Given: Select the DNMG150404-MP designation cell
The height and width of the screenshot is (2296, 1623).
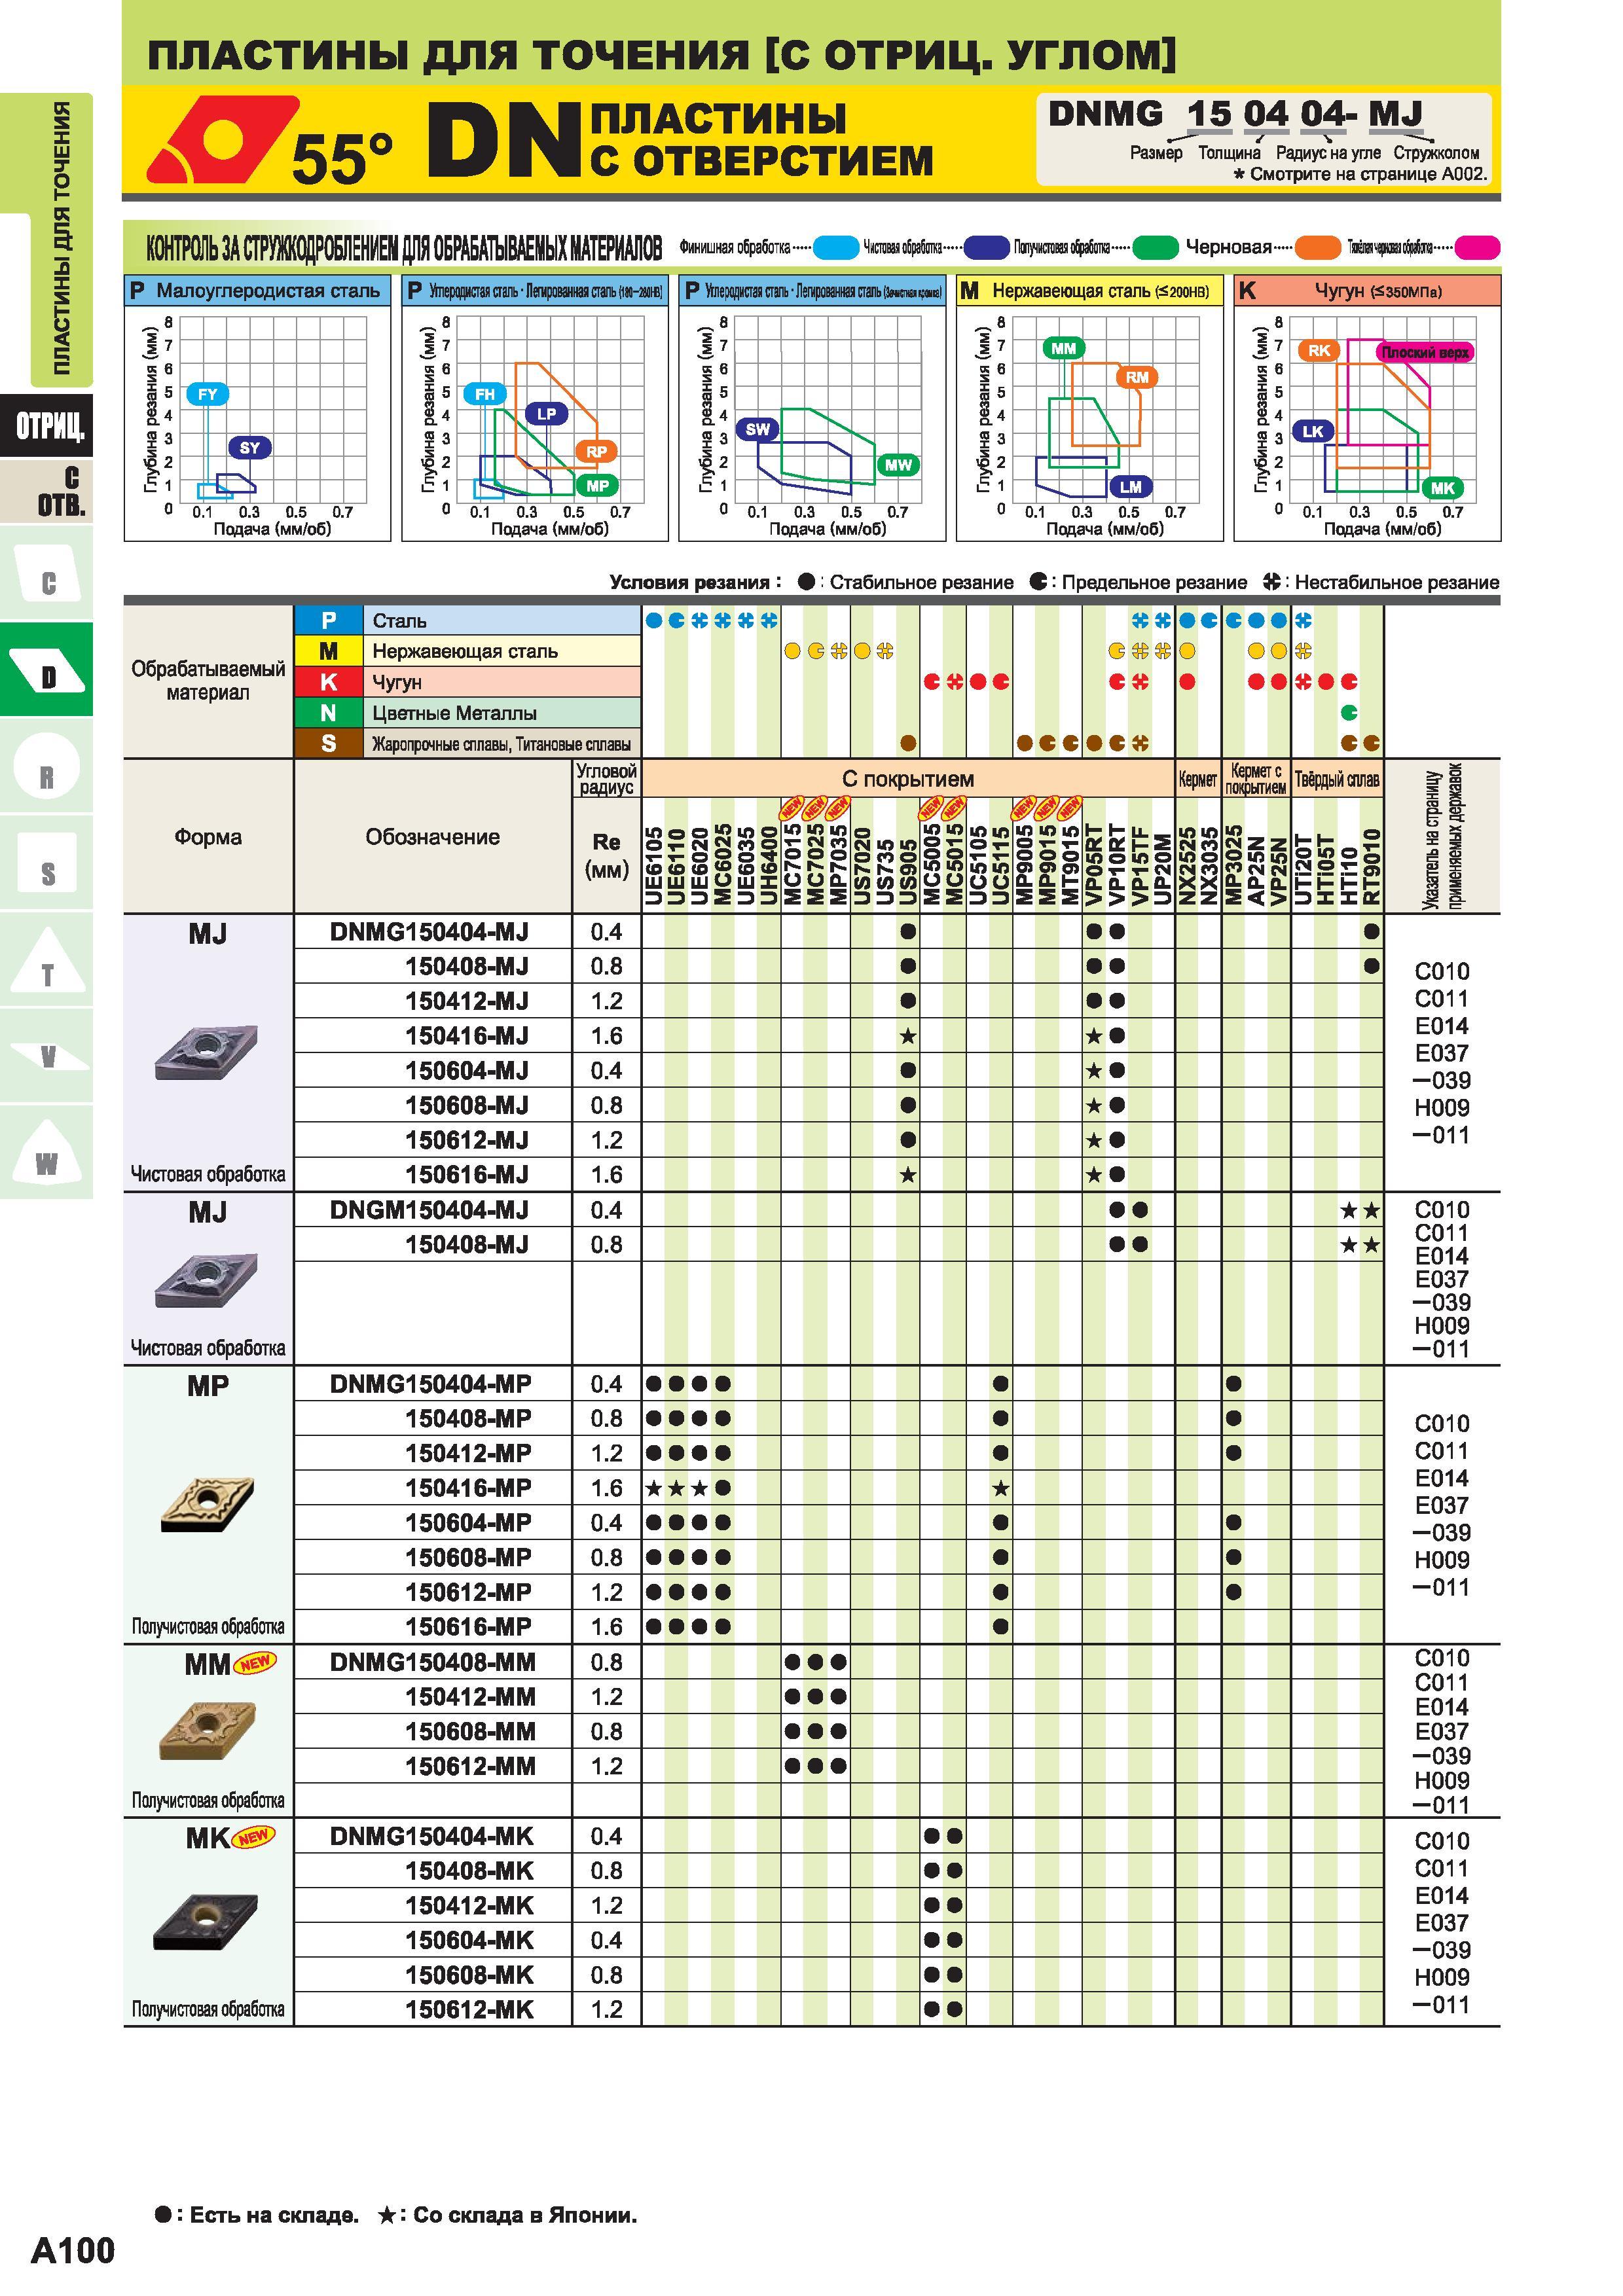Looking at the screenshot, I should [x=433, y=1384].
